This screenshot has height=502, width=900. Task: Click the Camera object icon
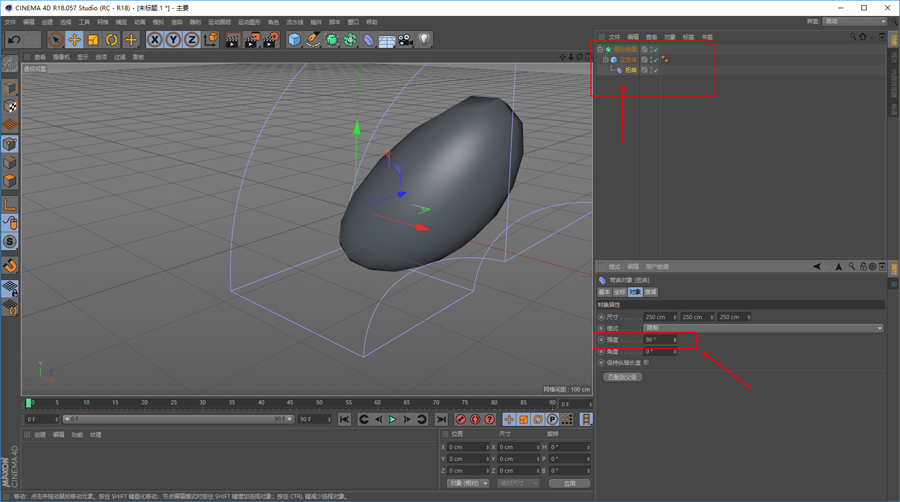(x=405, y=40)
